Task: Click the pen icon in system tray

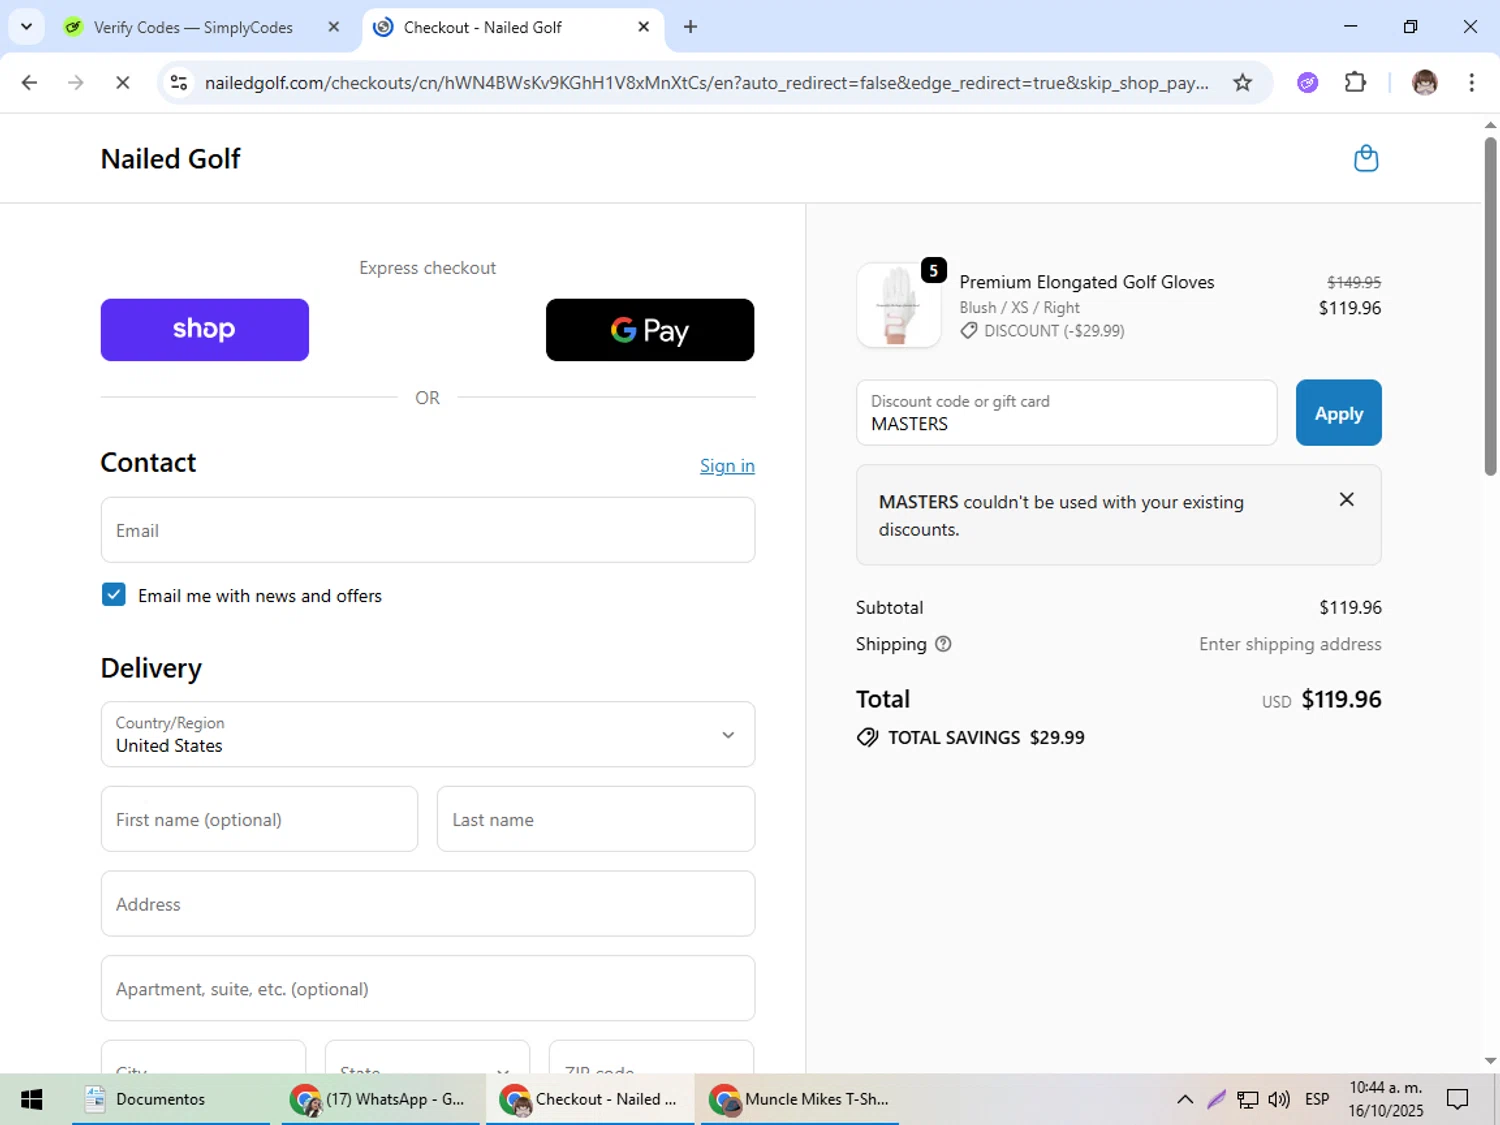Action: (1216, 1099)
